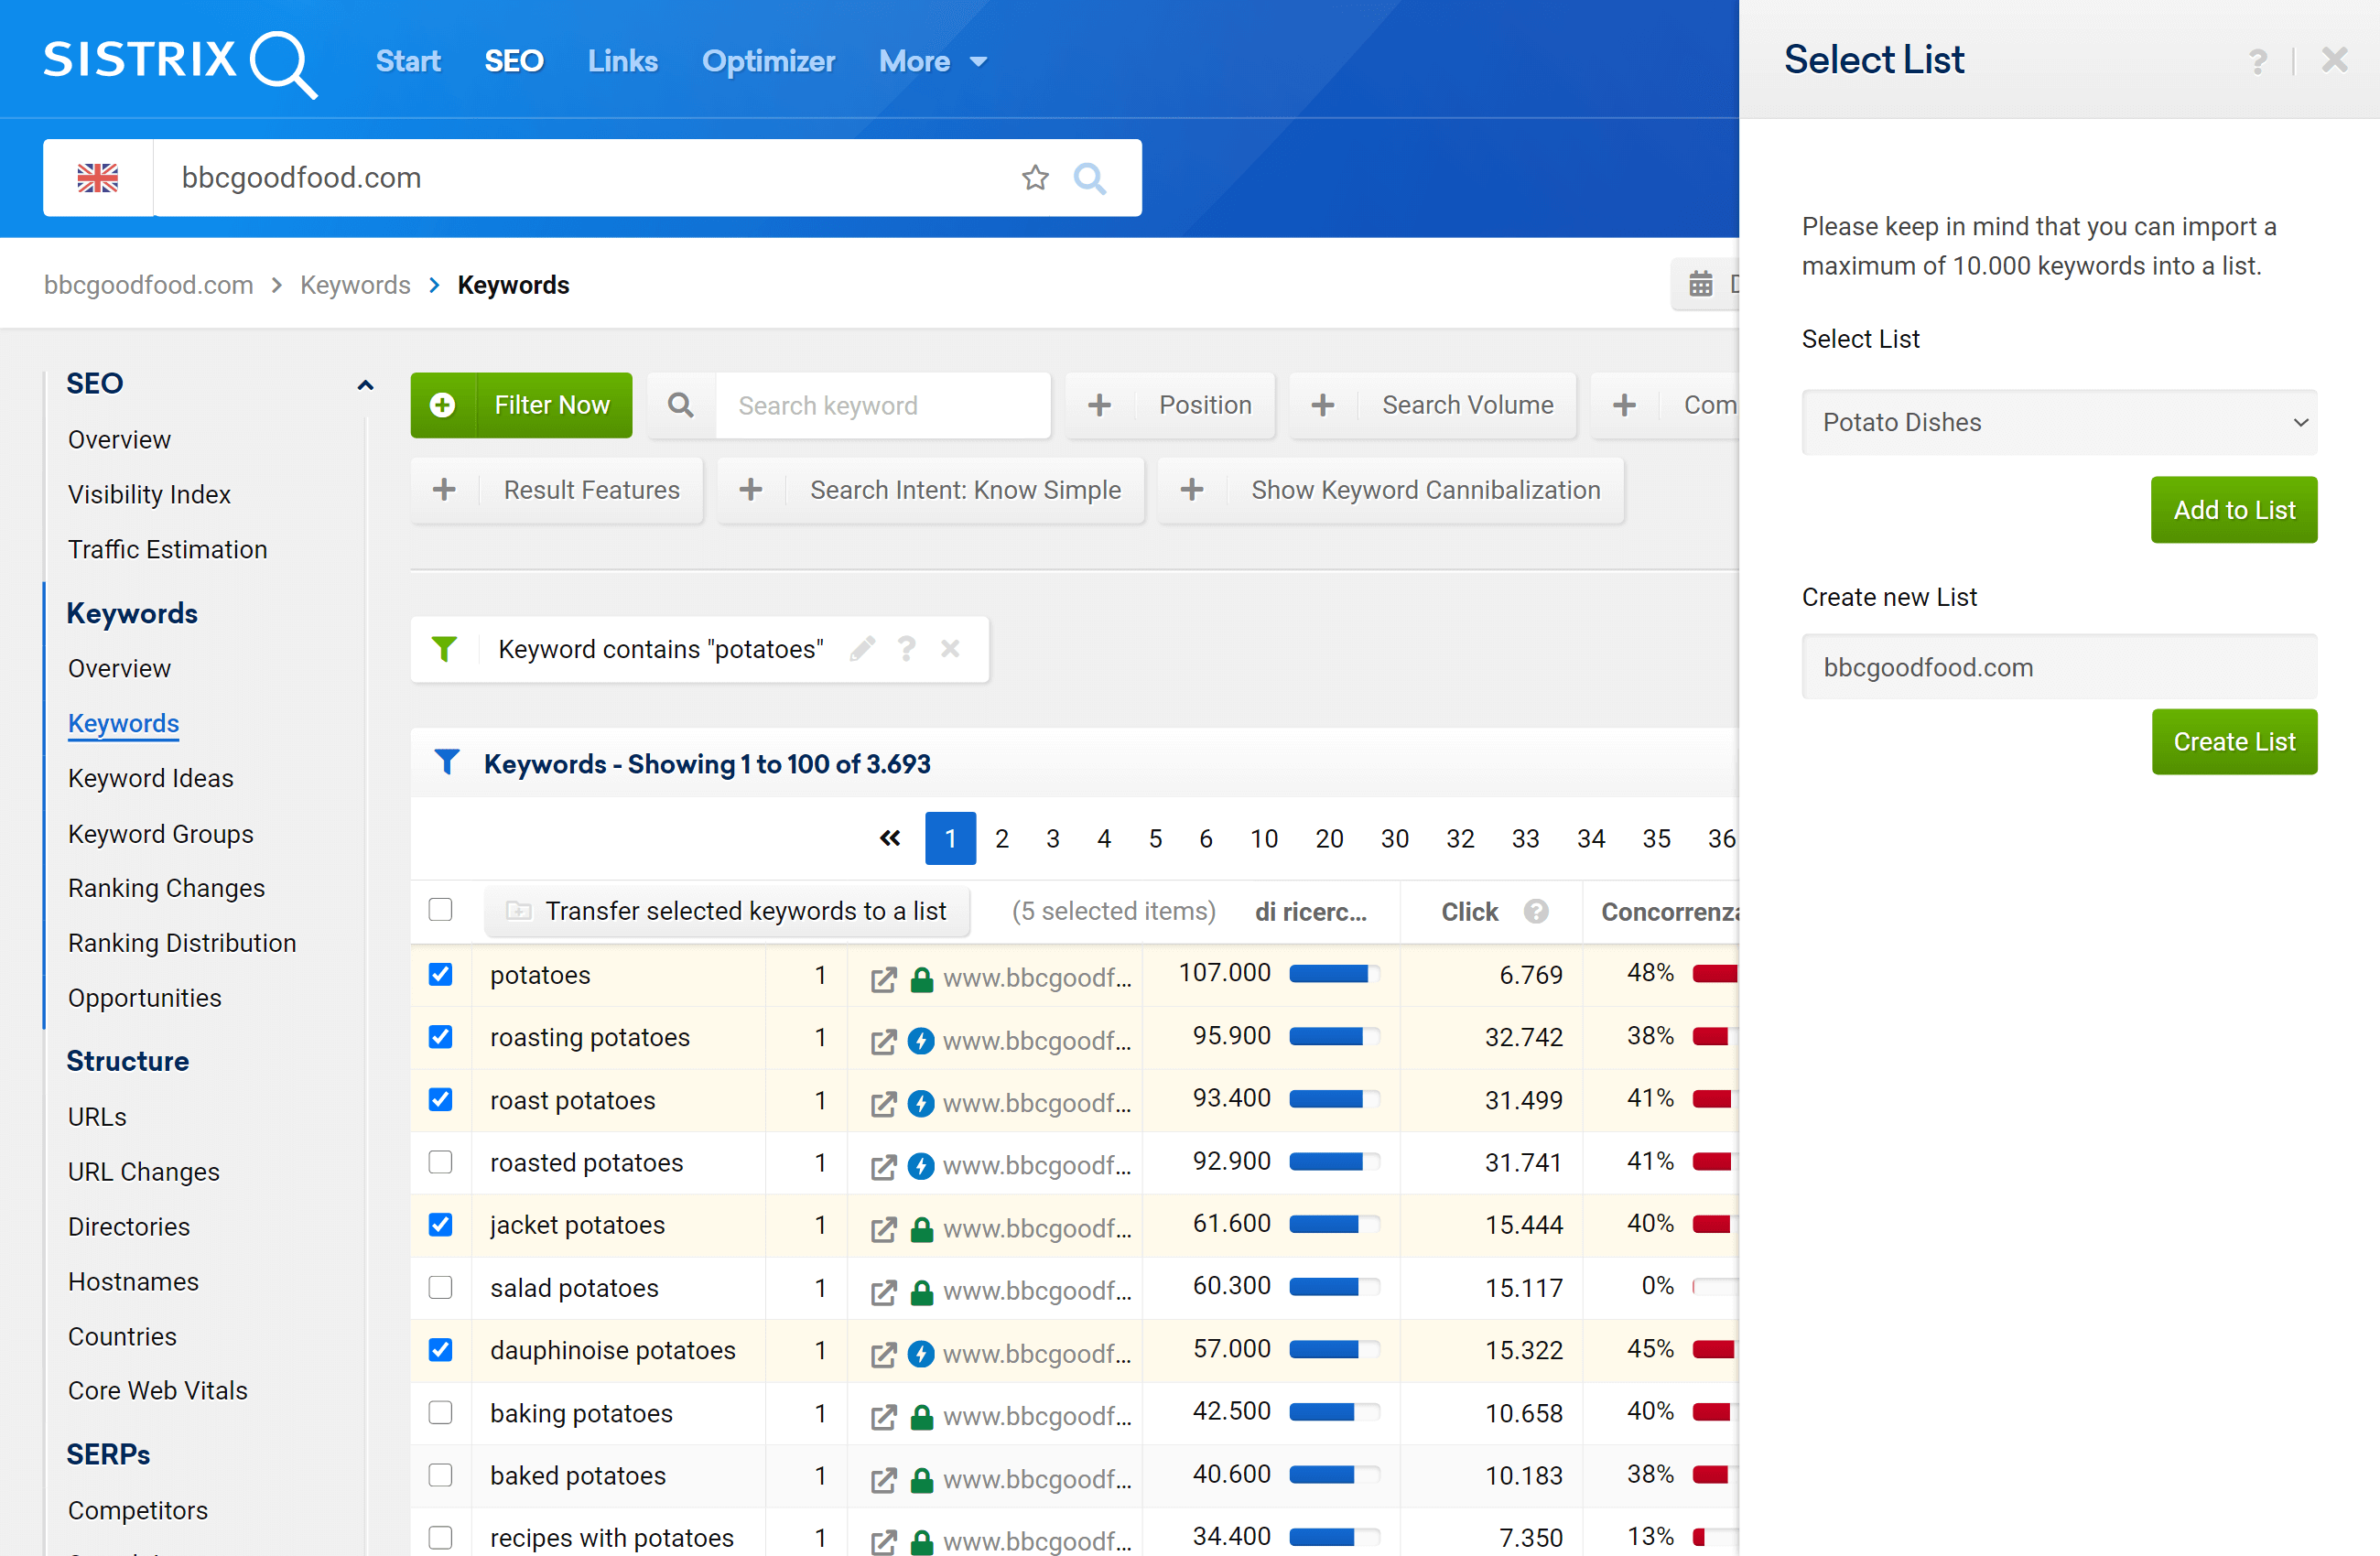Click the Create List button
Screen dimensions: 2380x1556
[2234, 742]
